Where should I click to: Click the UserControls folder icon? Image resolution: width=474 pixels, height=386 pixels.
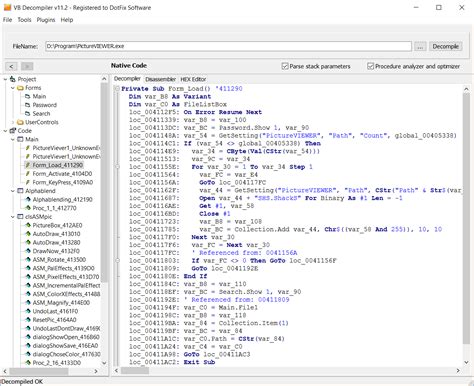tap(20, 122)
